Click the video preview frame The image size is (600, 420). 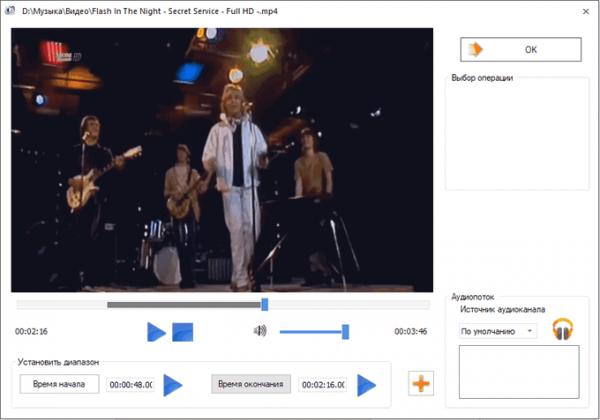click(222, 160)
